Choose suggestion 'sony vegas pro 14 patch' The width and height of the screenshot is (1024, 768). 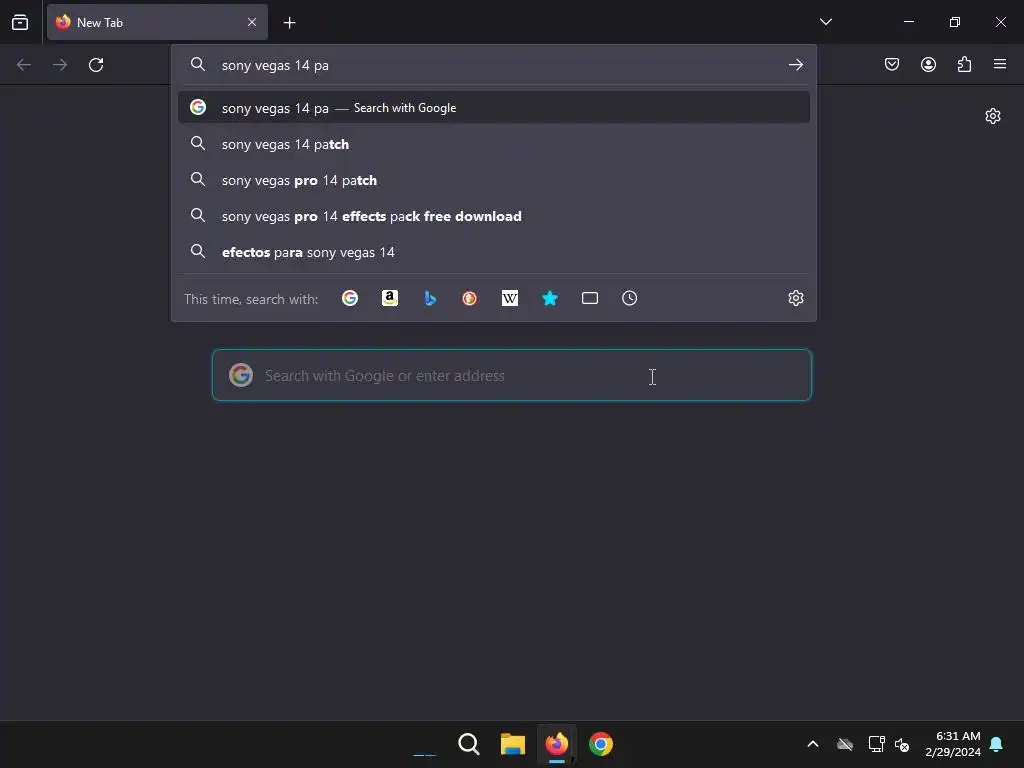[494, 180]
